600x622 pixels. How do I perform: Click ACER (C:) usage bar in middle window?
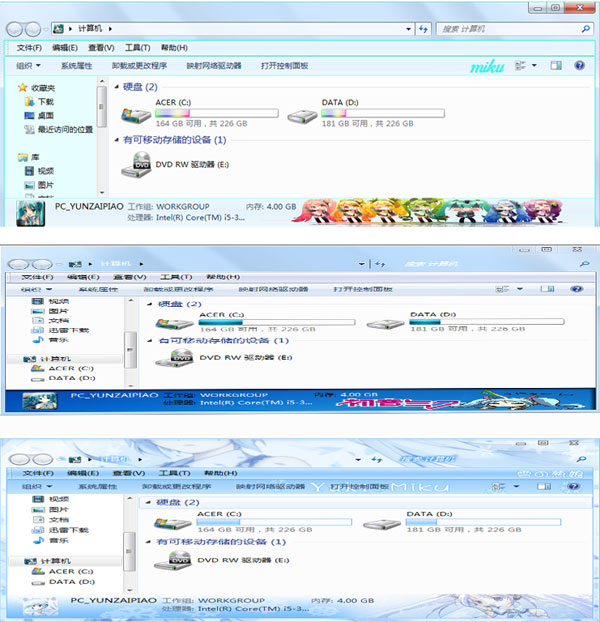(277, 323)
